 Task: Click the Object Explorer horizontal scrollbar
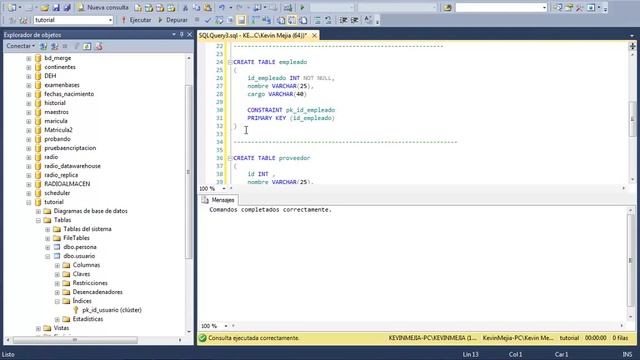click(75, 340)
